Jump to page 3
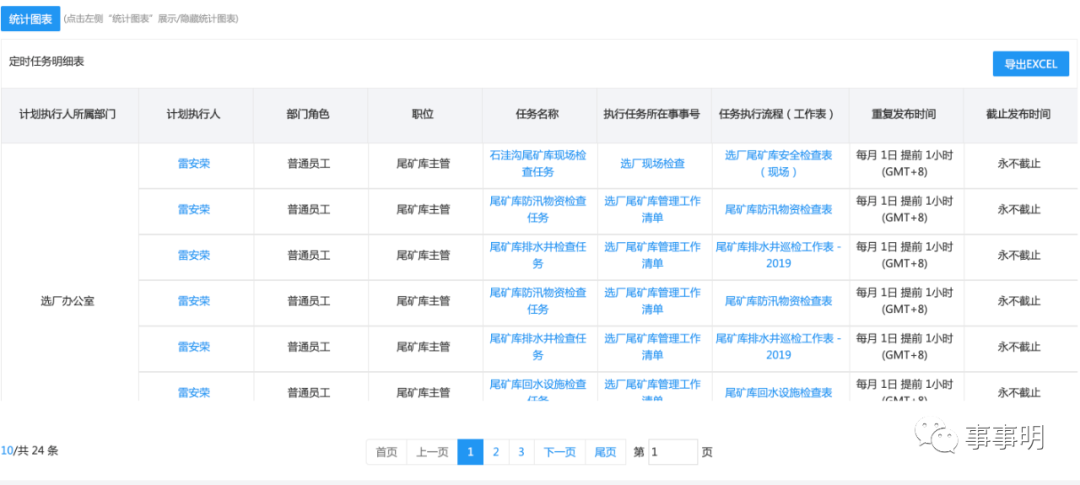 tap(521, 452)
